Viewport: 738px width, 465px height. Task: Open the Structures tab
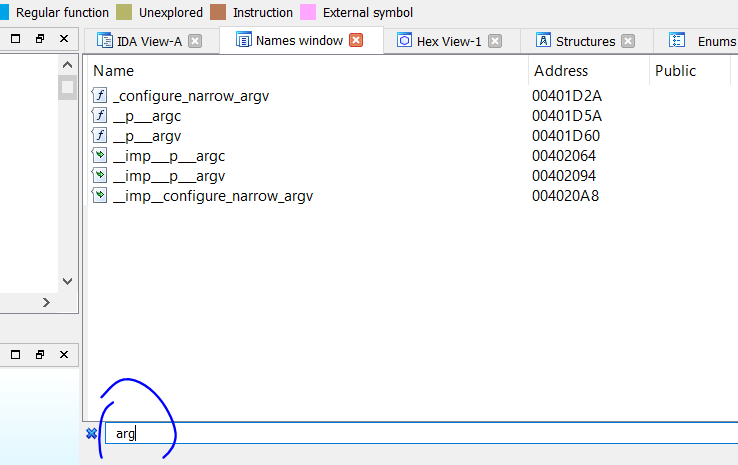click(x=585, y=41)
